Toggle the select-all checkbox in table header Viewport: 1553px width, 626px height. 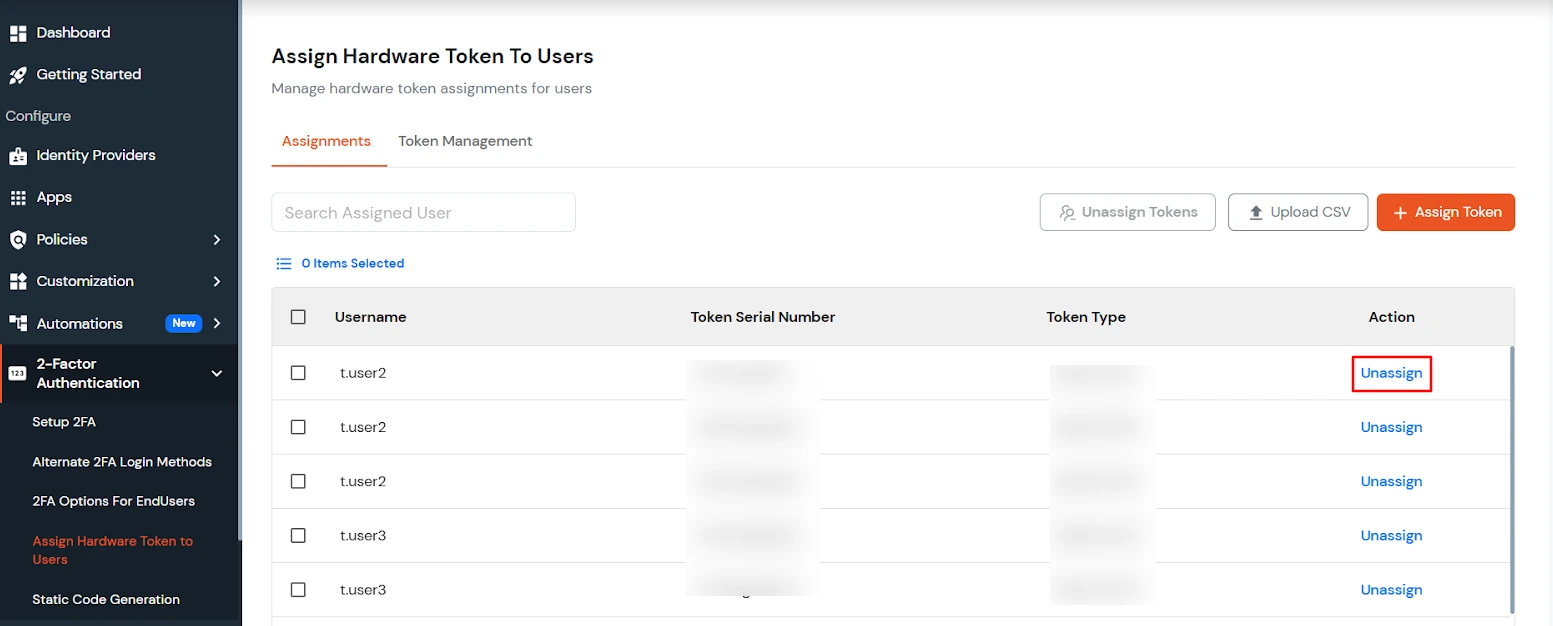point(298,316)
